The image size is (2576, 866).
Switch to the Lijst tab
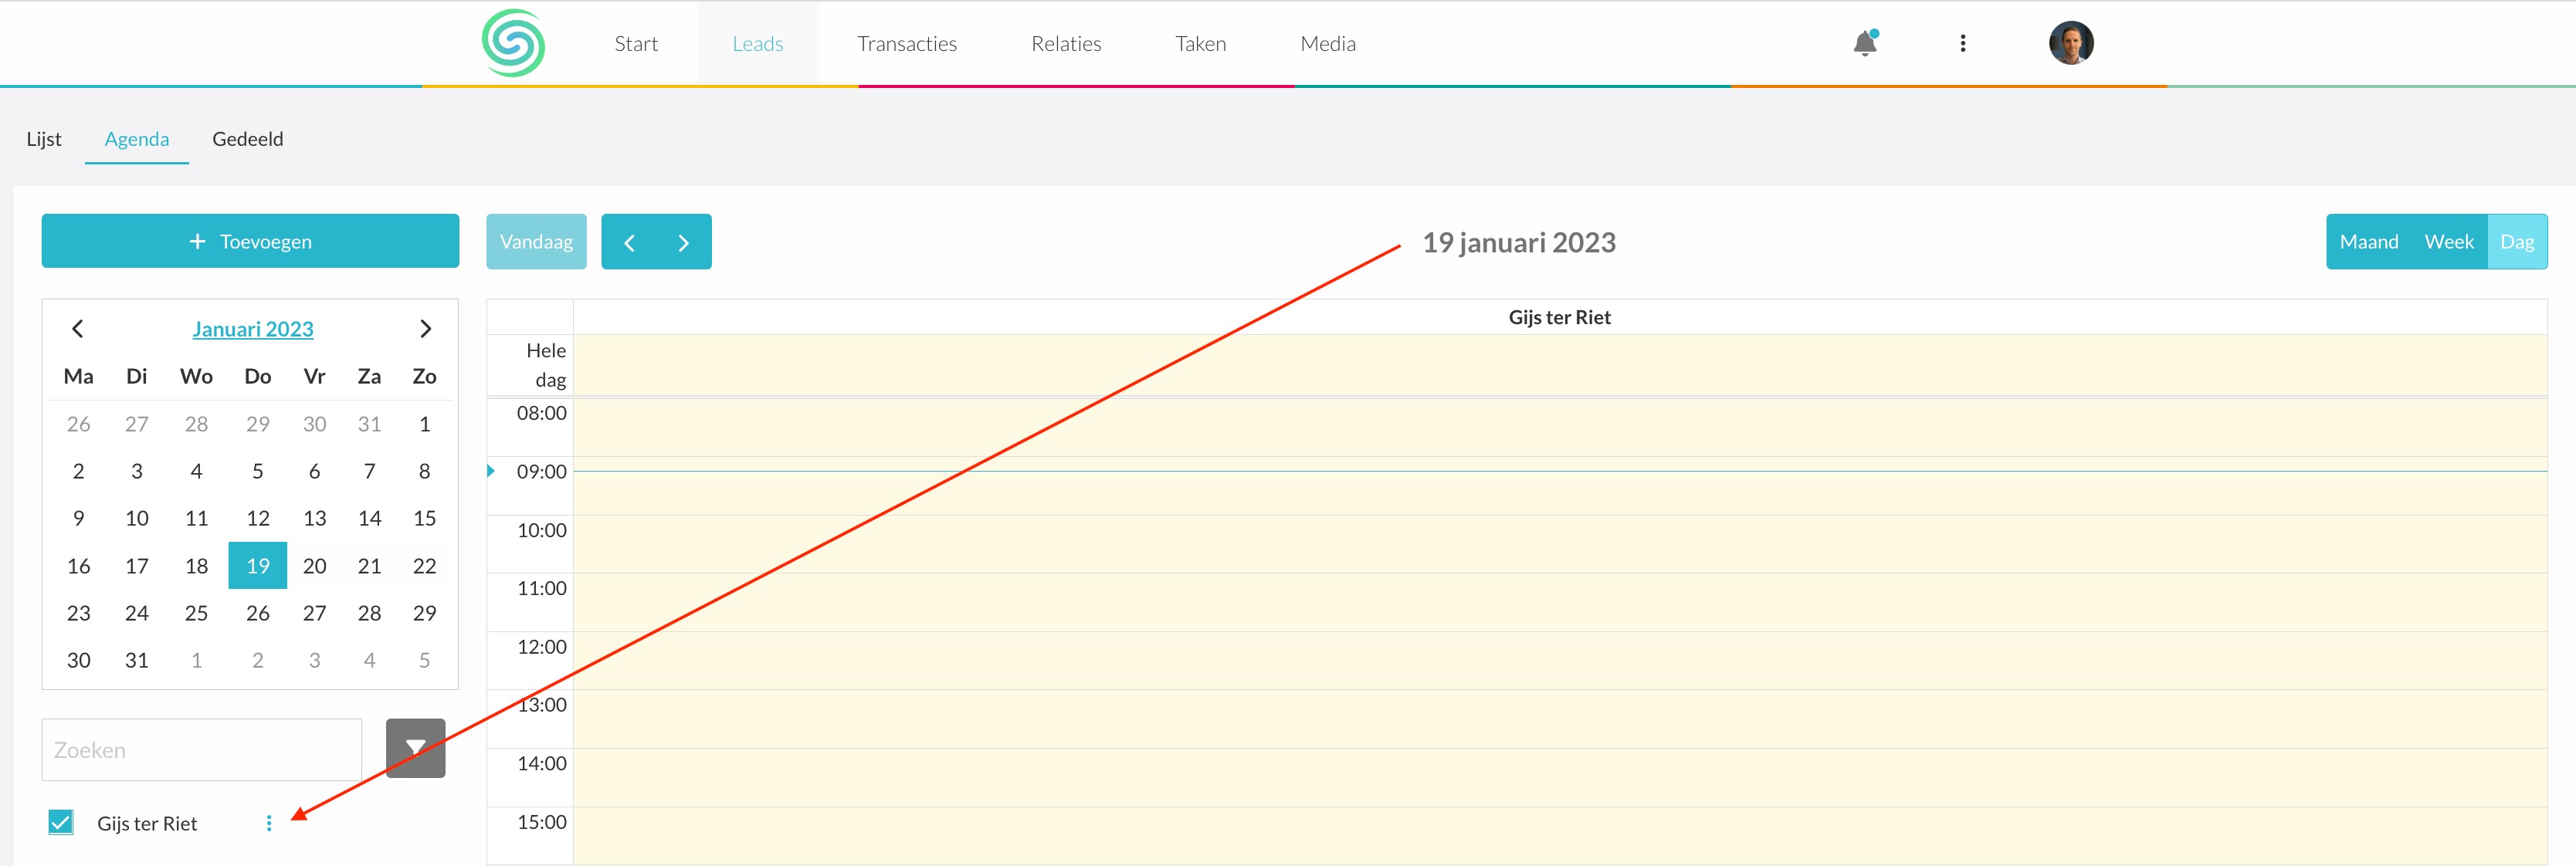[44, 139]
